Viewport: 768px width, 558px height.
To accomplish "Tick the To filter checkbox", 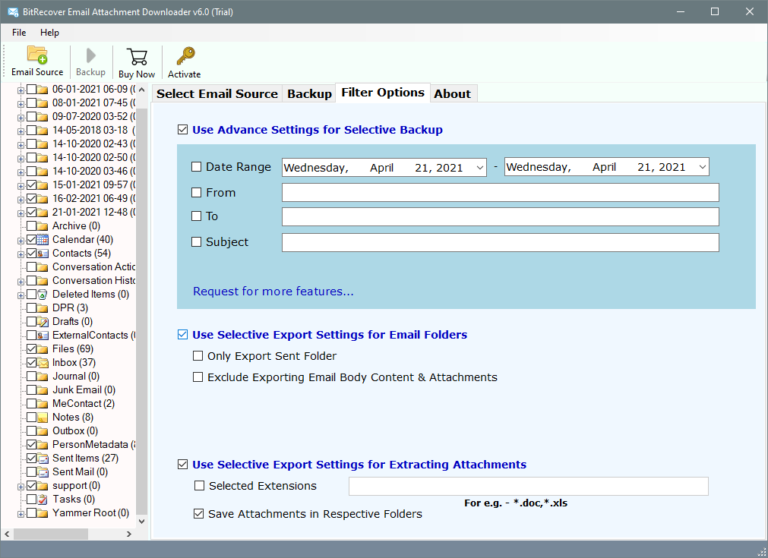I will pyautogui.click(x=196, y=216).
